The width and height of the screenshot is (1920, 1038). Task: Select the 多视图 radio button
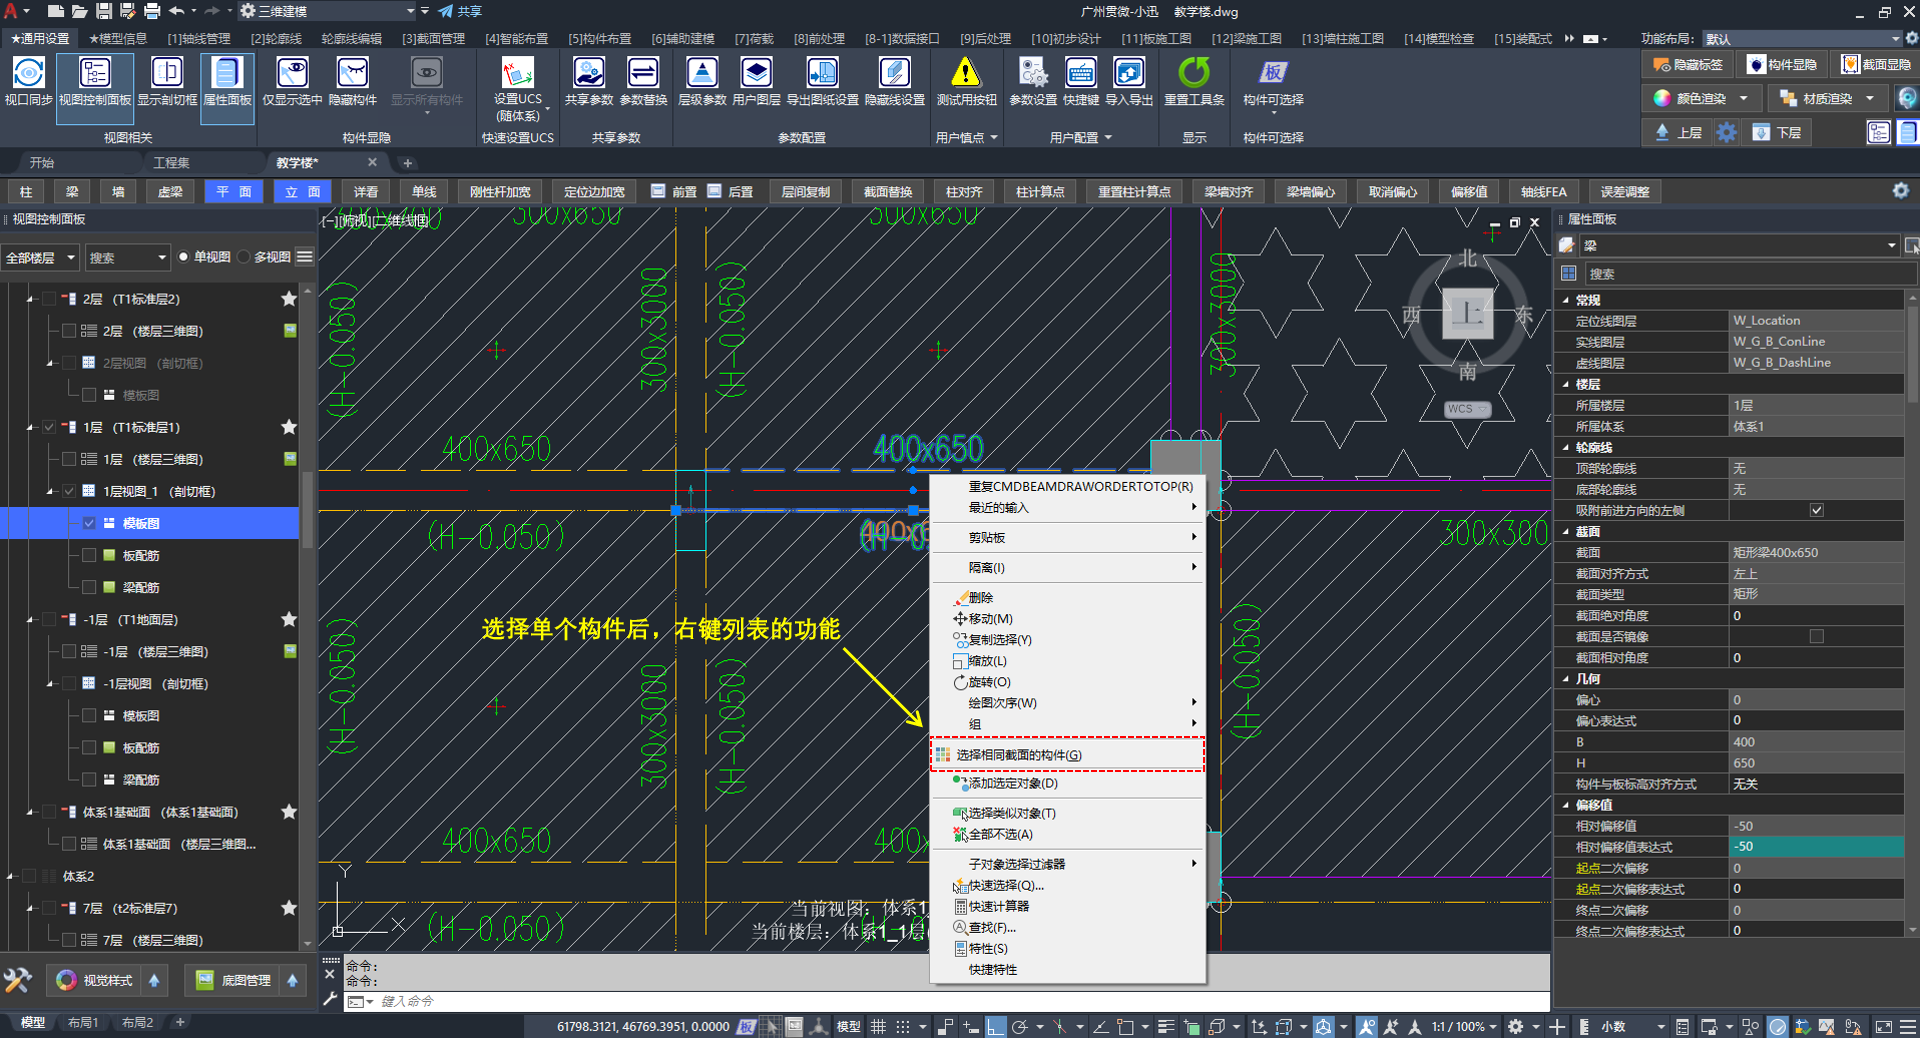coord(243,257)
